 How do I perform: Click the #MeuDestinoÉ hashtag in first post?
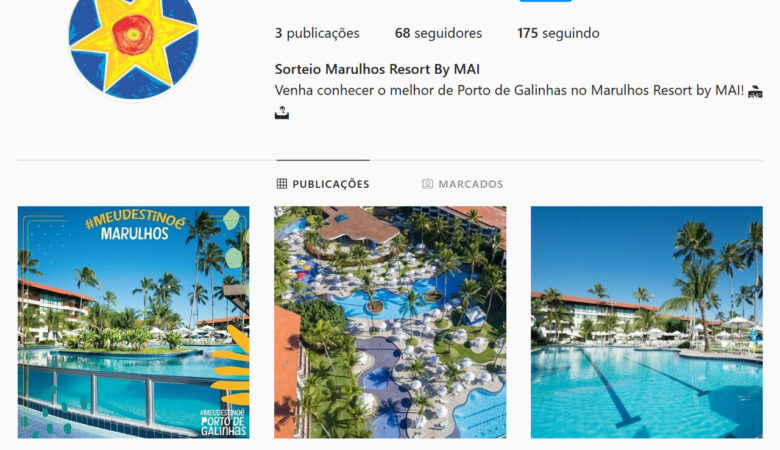pos(135,219)
